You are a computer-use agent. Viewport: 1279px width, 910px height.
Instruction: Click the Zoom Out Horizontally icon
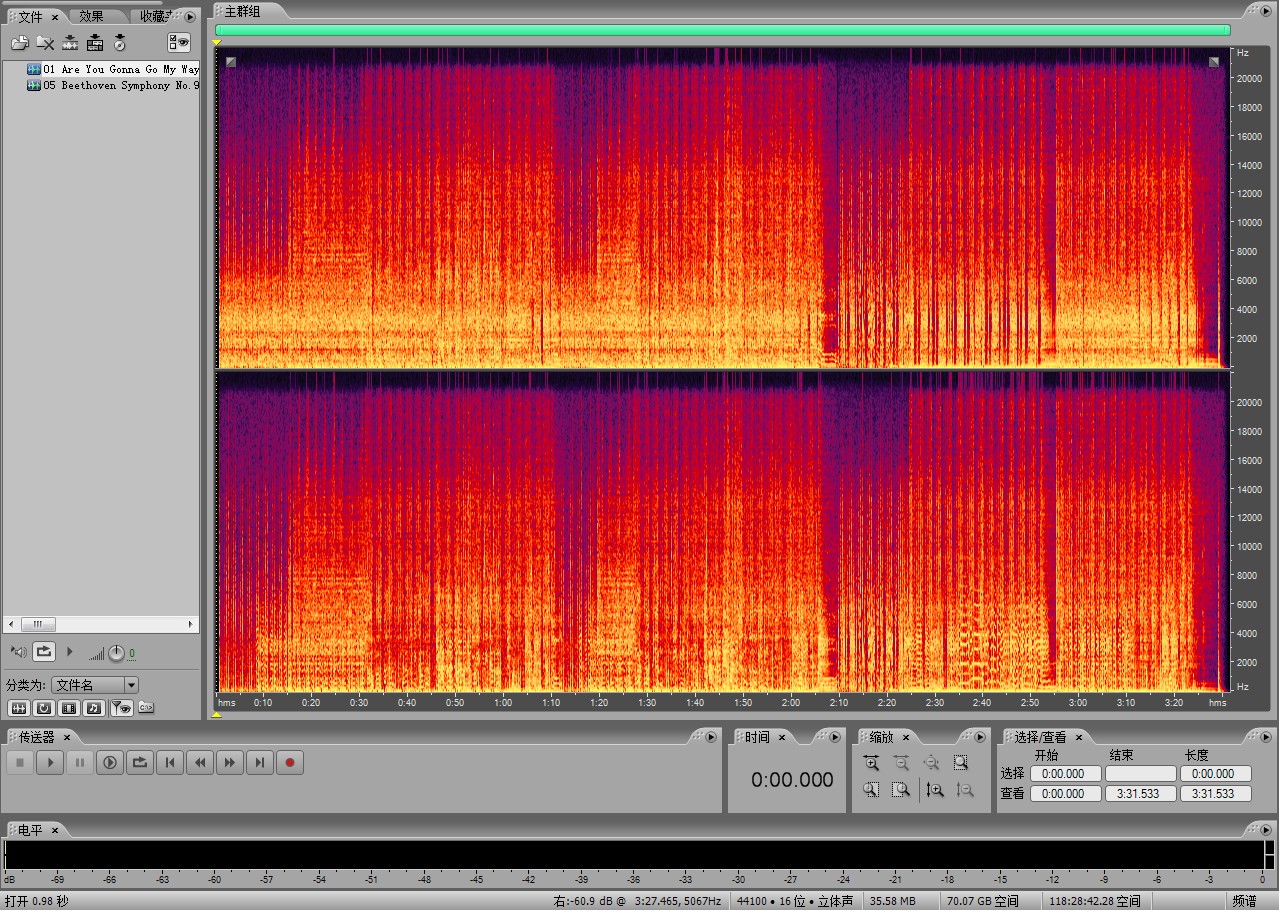tap(901, 763)
